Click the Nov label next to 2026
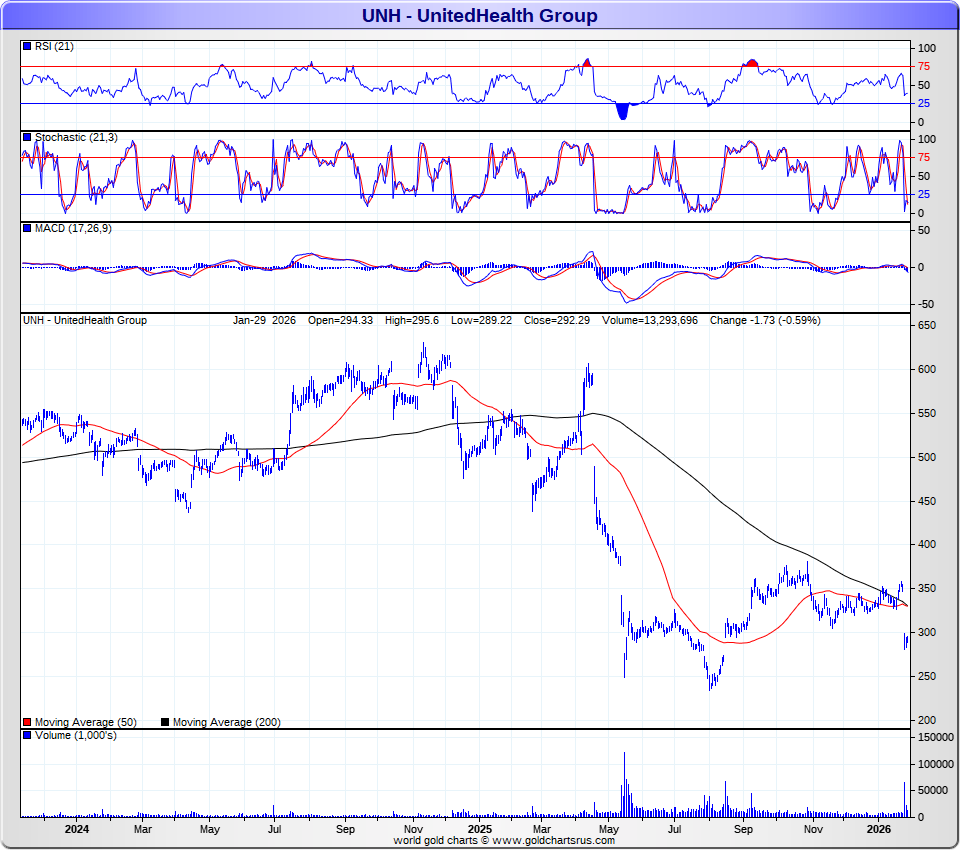 (x=813, y=829)
